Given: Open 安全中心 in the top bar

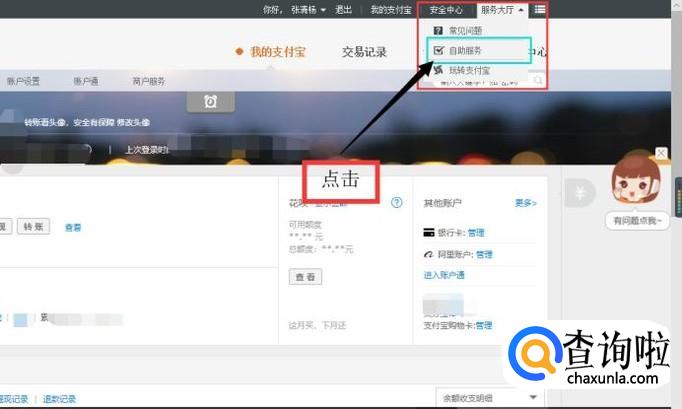Looking at the screenshot, I should point(446,10).
